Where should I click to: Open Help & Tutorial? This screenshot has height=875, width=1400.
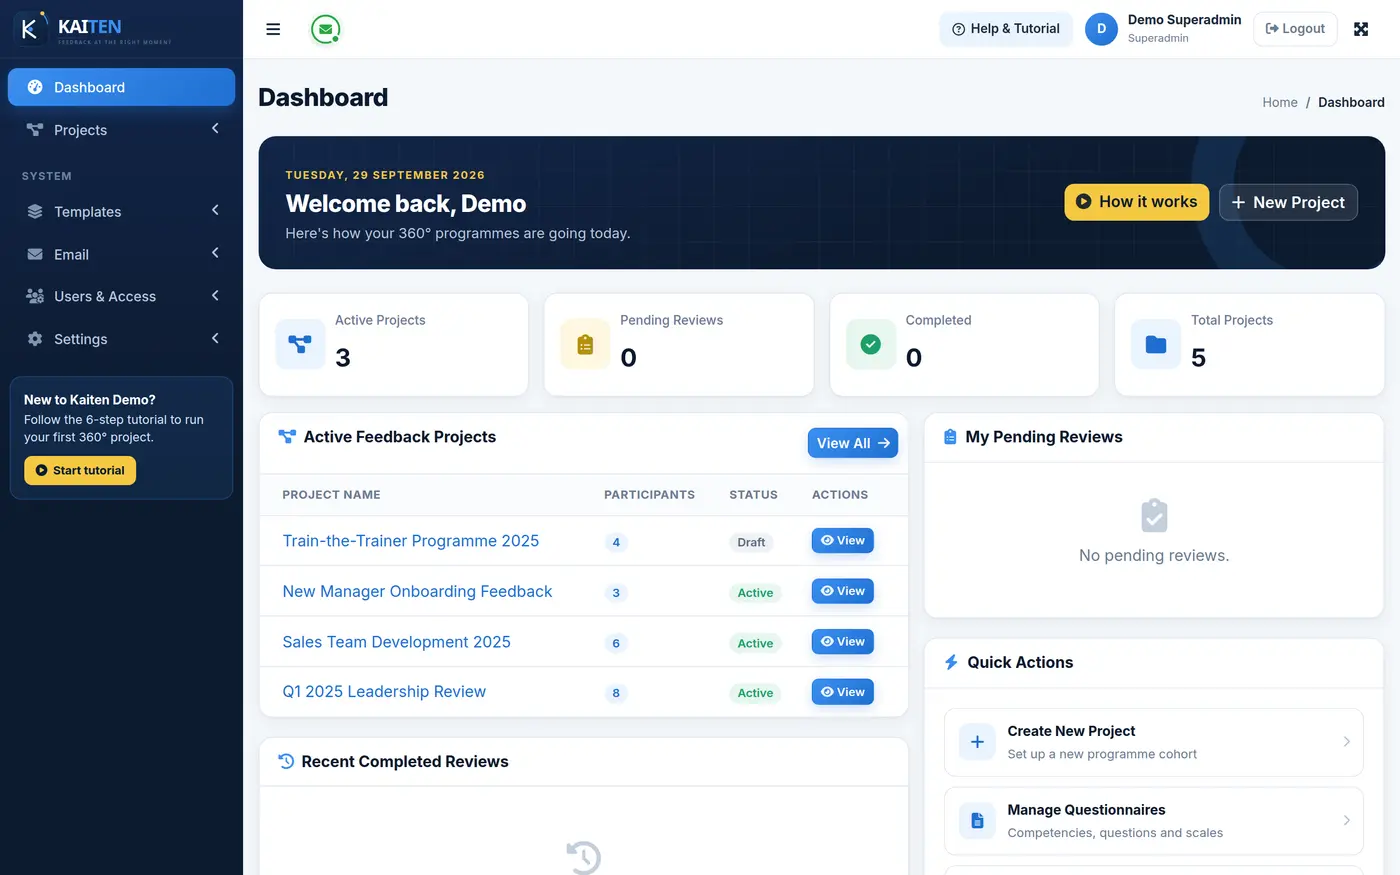click(1006, 29)
